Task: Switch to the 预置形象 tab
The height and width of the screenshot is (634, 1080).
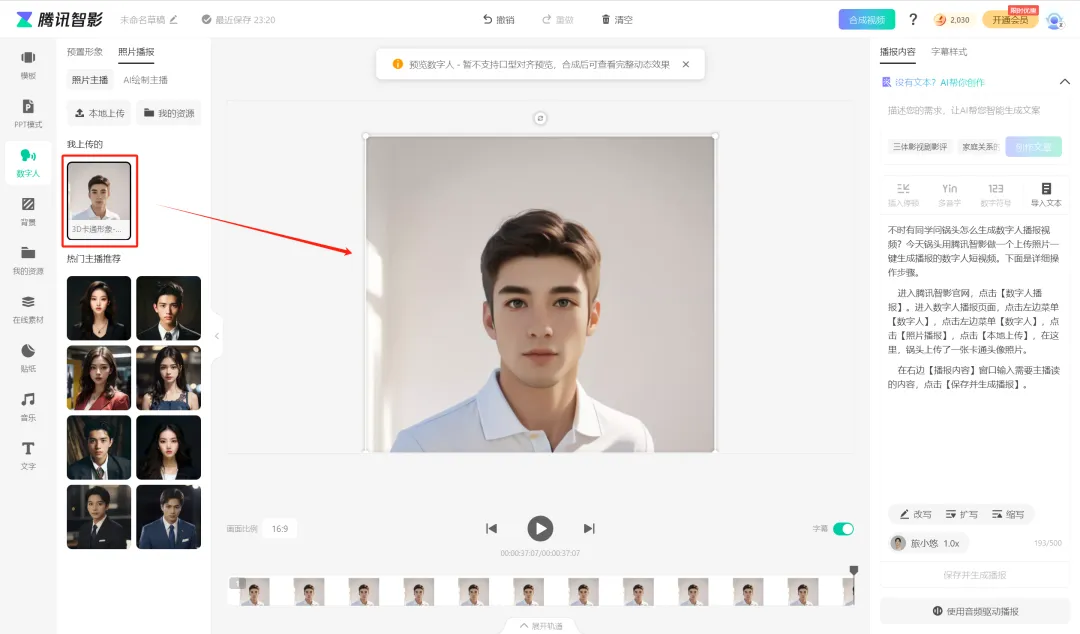Action: (x=85, y=52)
